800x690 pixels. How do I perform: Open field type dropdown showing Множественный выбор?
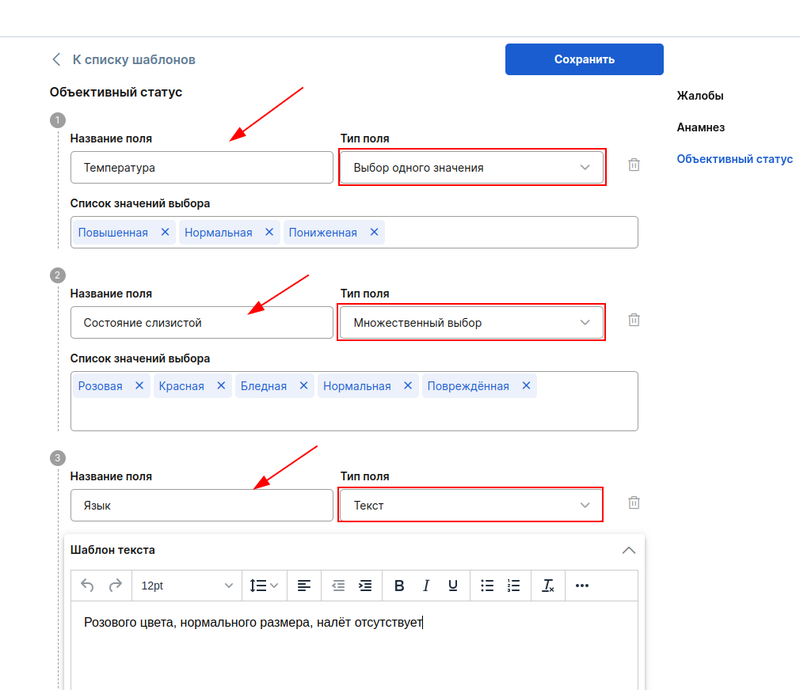click(x=471, y=323)
